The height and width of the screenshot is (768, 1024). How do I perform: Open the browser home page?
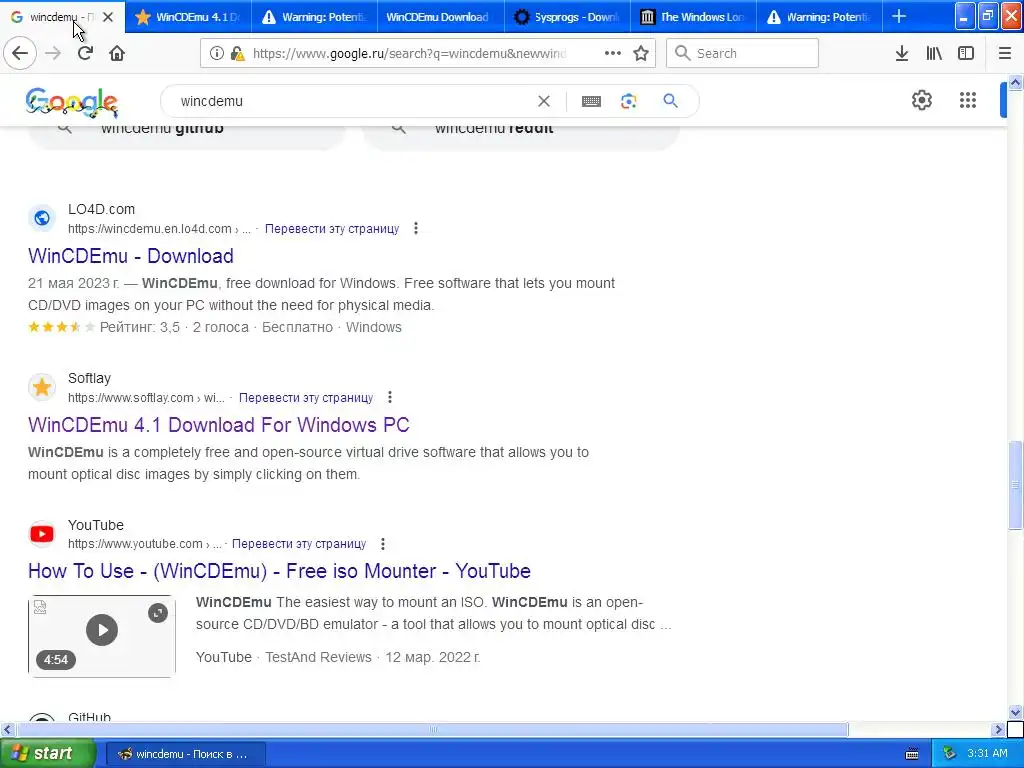117,53
